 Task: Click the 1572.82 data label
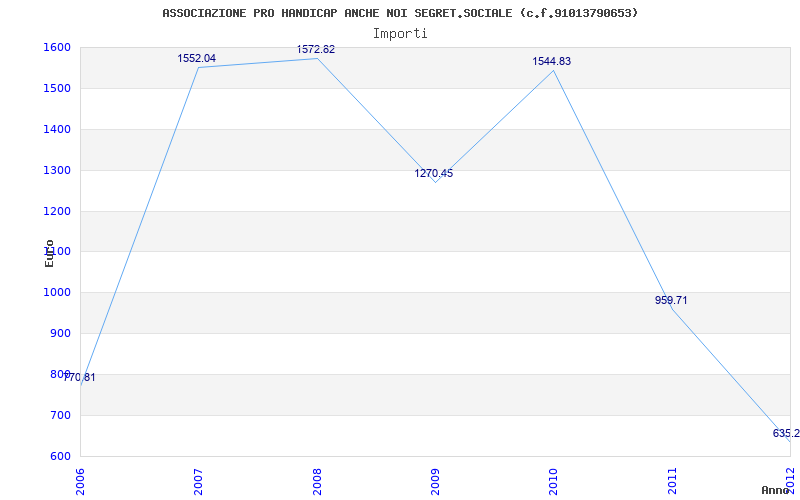tap(316, 49)
